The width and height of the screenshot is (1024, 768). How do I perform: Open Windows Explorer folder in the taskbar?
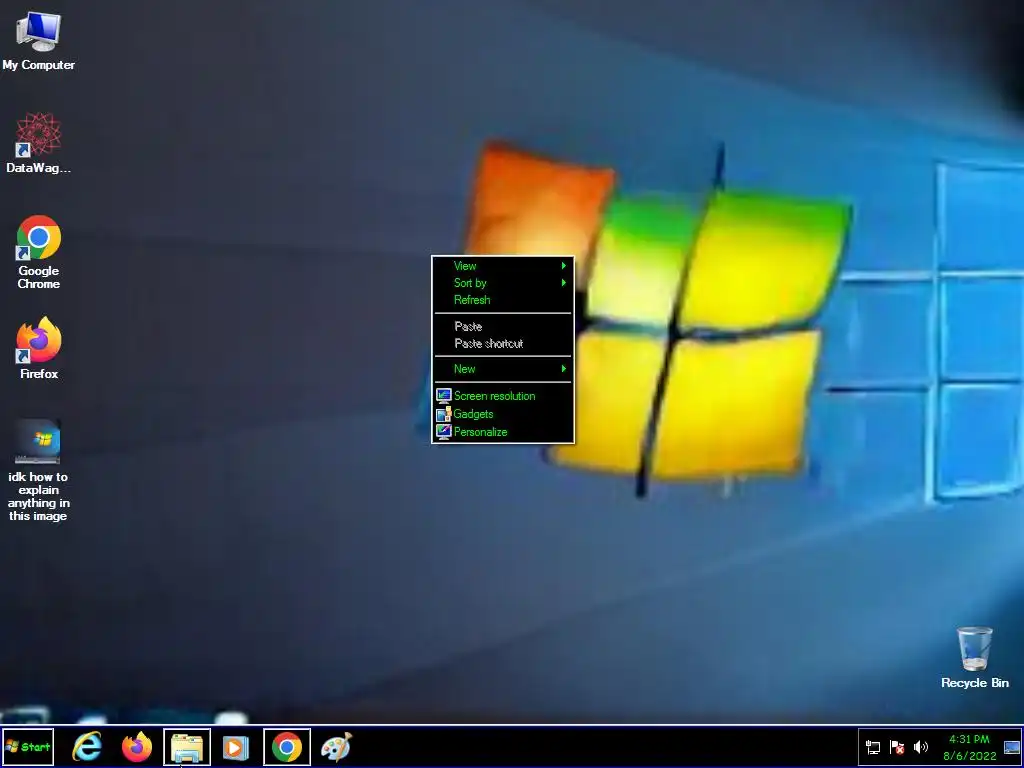point(187,746)
